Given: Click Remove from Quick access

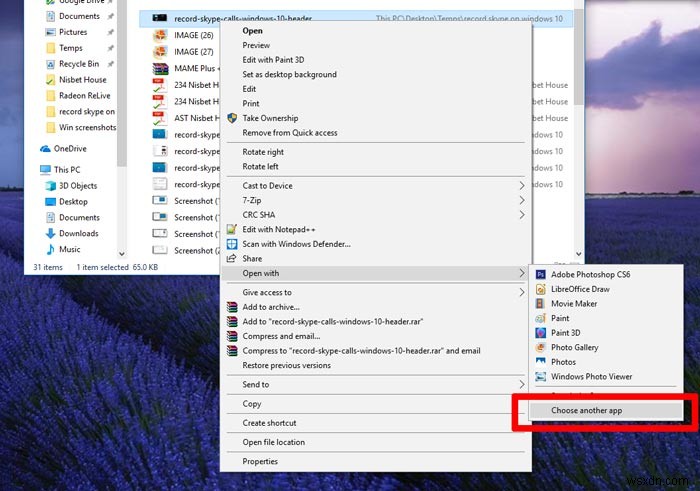Looking at the screenshot, I should coord(290,133).
